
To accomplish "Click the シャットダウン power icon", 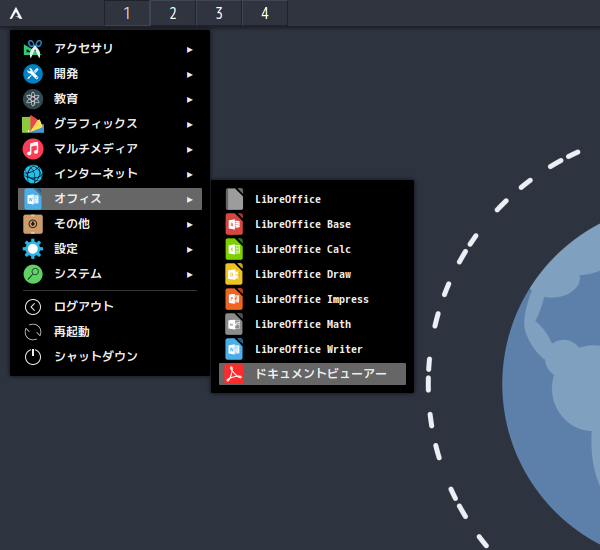I will pyautogui.click(x=33, y=357).
